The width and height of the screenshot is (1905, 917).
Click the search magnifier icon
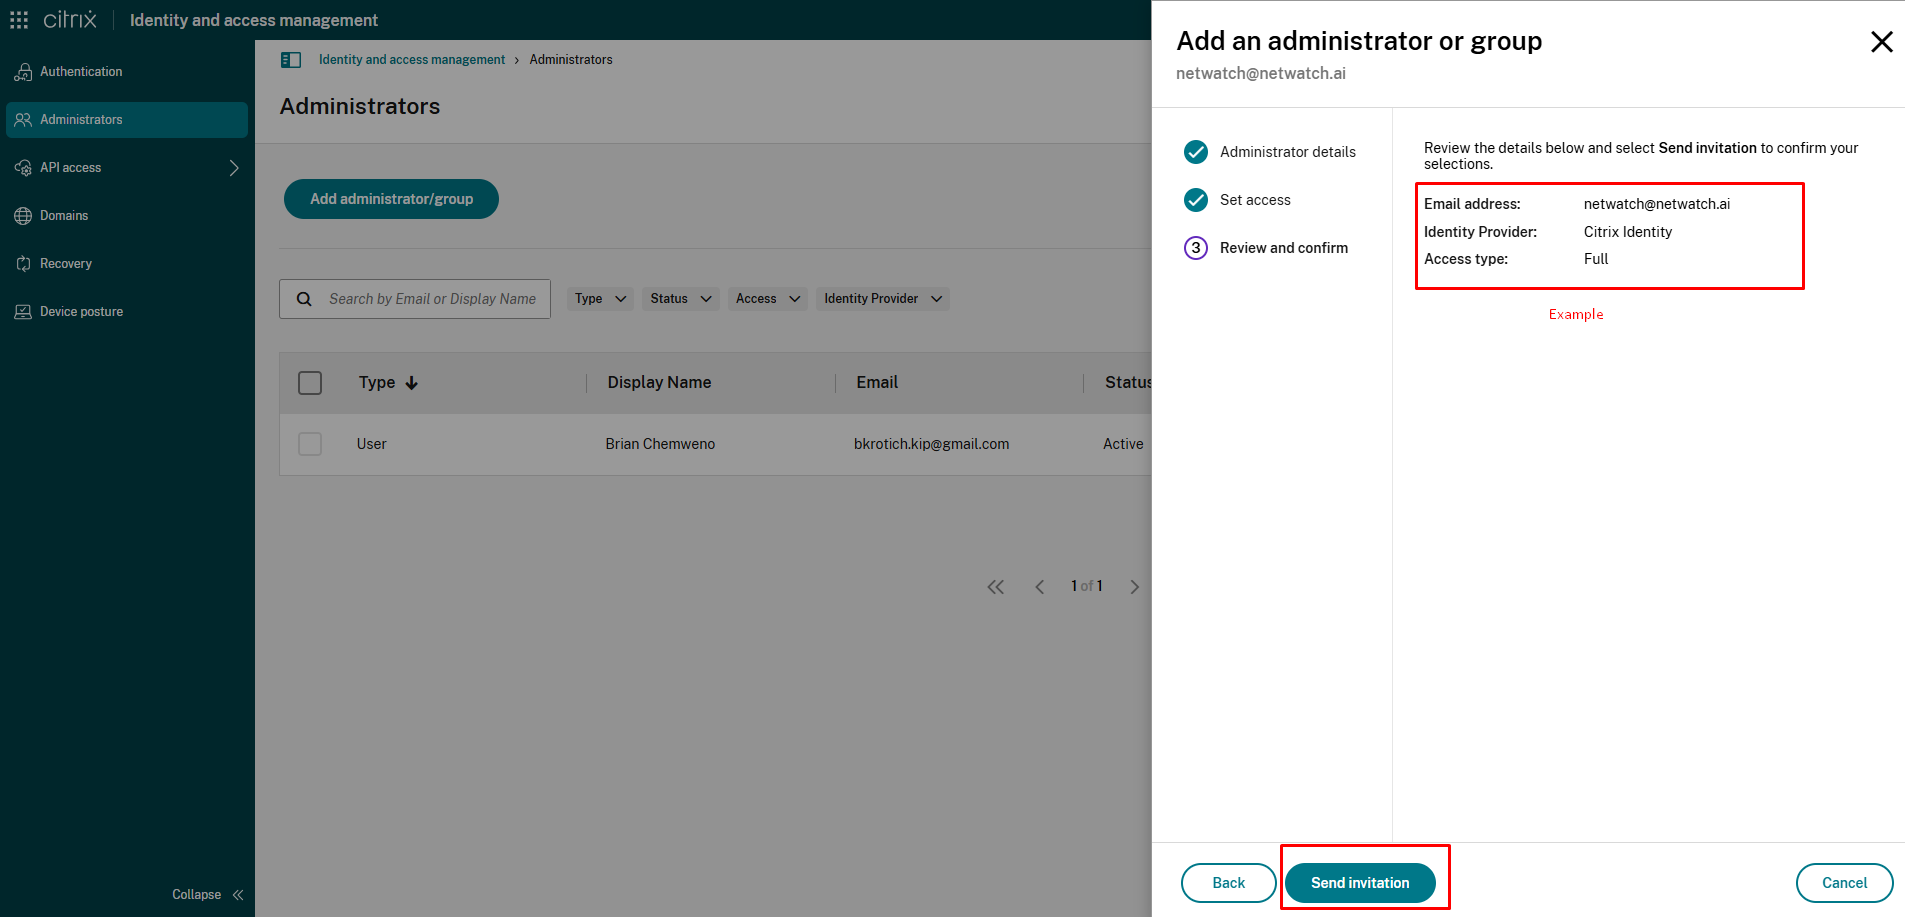[x=304, y=298]
